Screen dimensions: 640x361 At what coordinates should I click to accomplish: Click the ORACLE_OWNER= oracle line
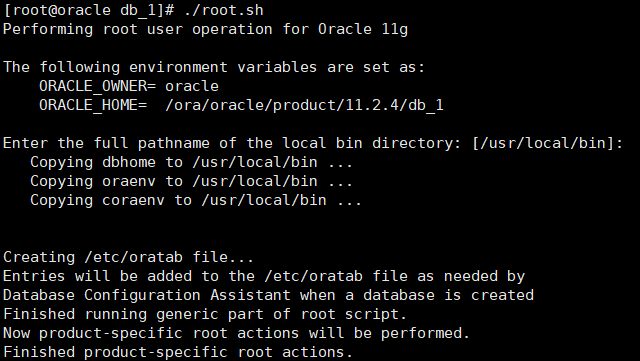[129, 86]
